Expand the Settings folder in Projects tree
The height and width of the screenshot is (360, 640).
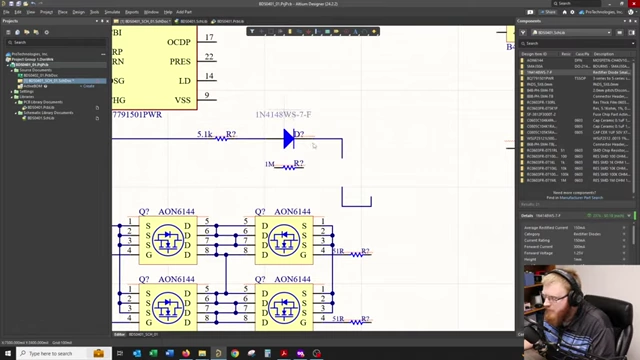[11, 91]
